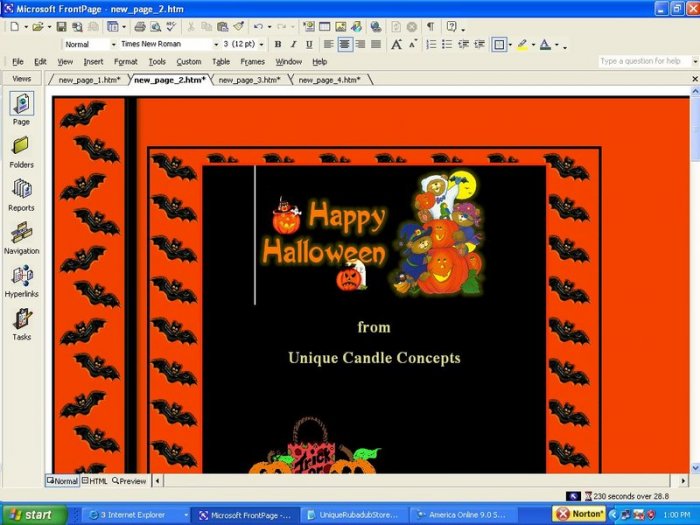Viewport: 700px width, 525px height.
Task: Run the spelling check icon
Action: [x=171, y=27]
